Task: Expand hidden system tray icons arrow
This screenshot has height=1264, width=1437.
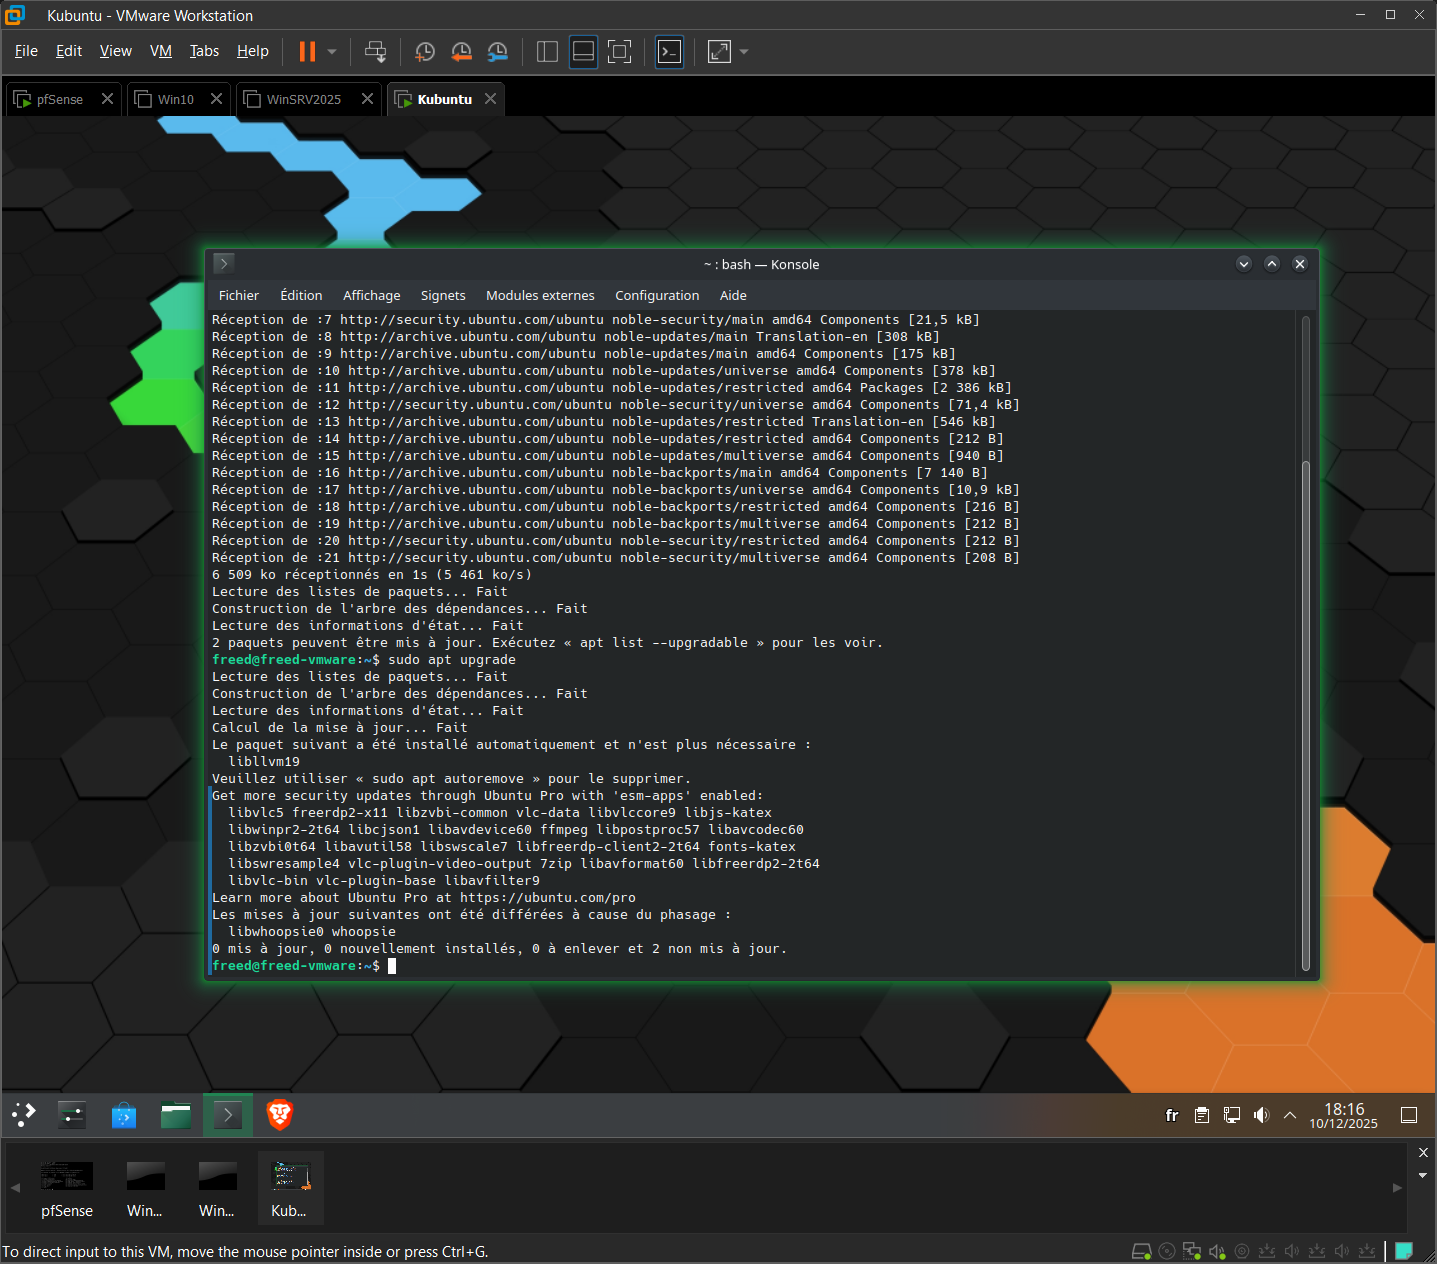Action: pyautogui.click(x=1290, y=1115)
